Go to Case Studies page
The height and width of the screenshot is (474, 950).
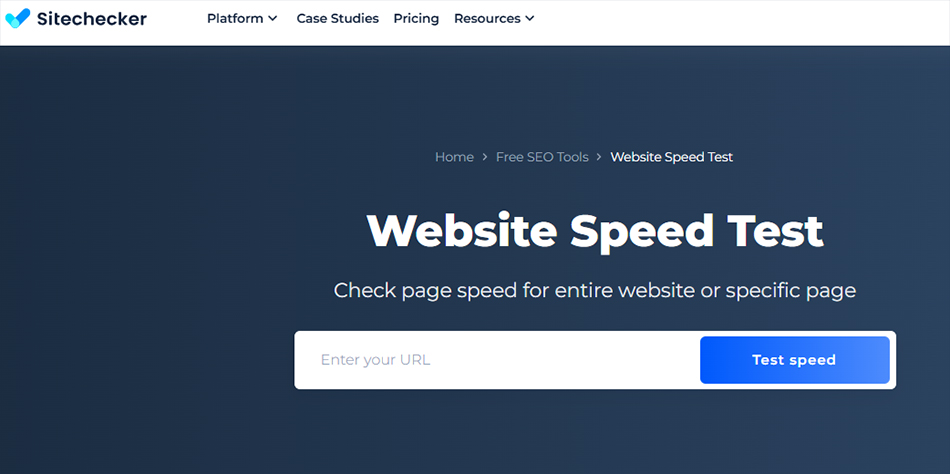[x=337, y=19]
